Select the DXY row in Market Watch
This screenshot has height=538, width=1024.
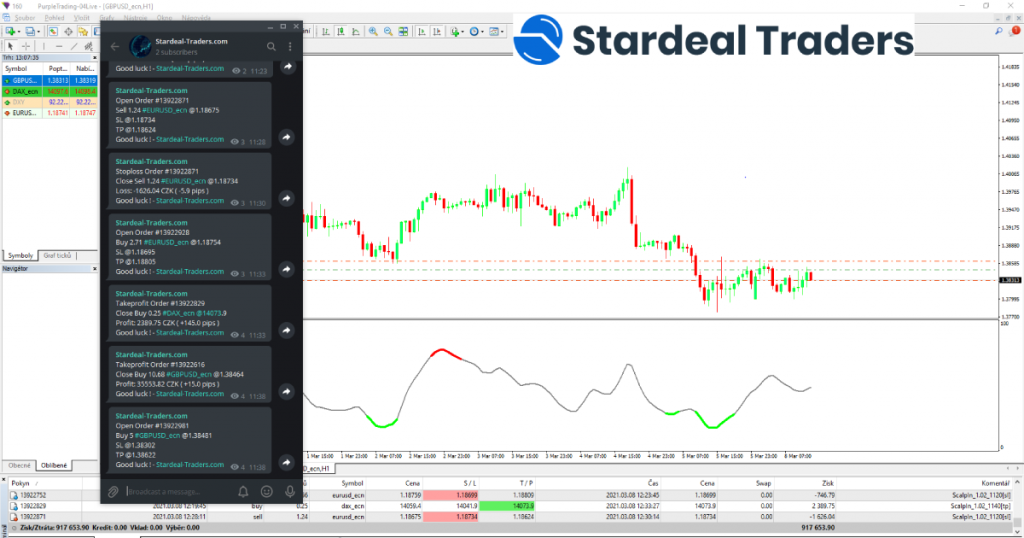[x=50, y=103]
